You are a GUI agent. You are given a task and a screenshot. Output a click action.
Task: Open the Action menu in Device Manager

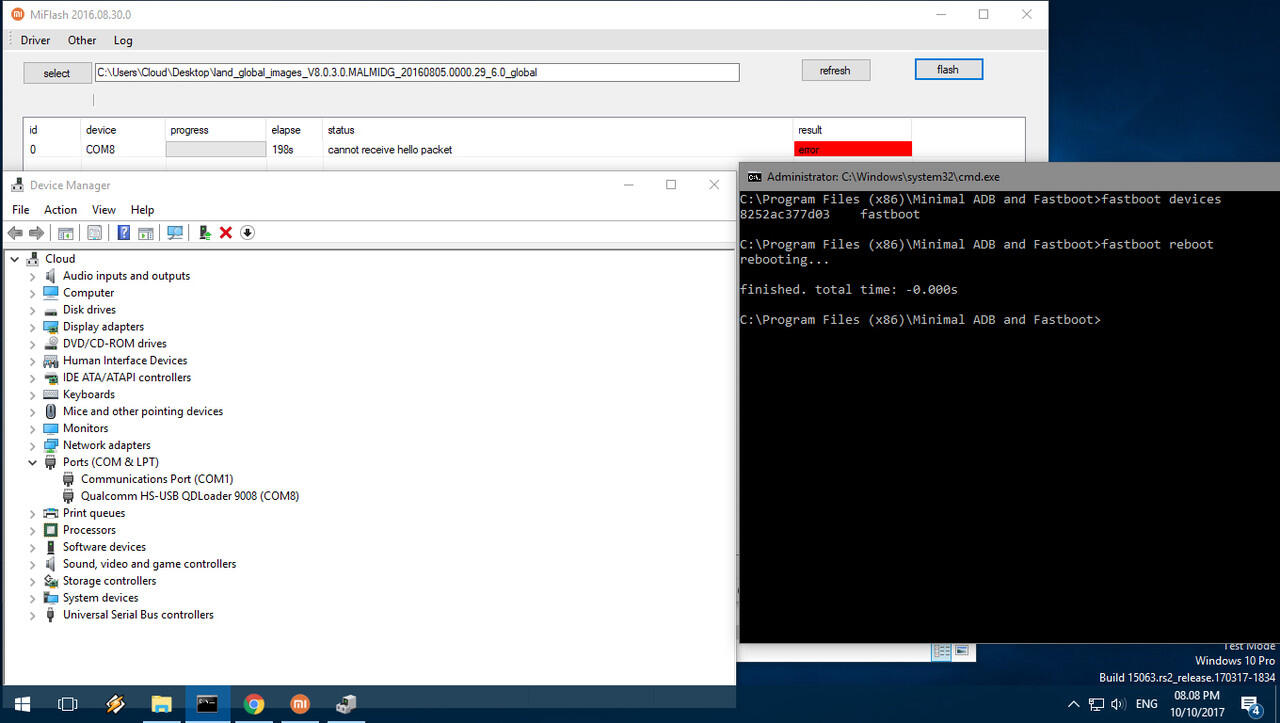[60, 210]
